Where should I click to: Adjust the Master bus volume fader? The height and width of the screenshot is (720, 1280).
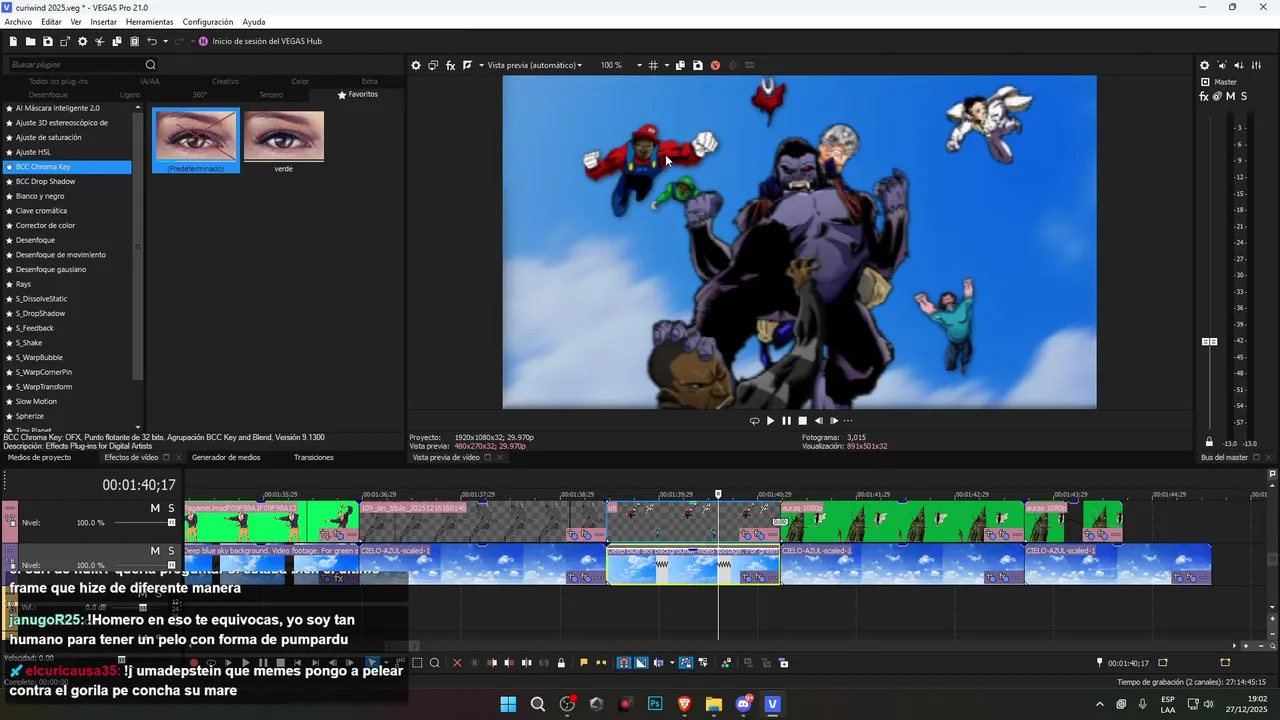[x=1209, y=342]
